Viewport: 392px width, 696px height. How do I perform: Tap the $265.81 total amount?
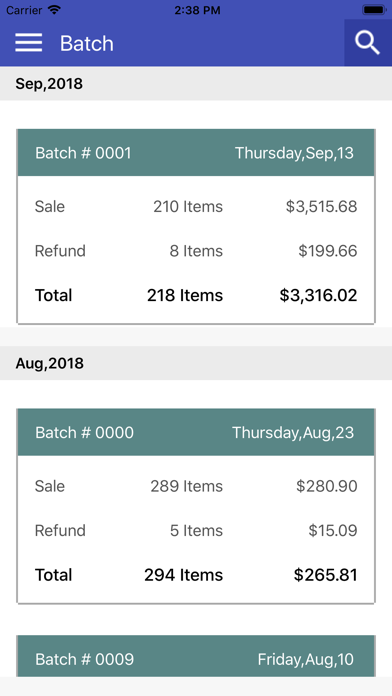coord(325,575)
